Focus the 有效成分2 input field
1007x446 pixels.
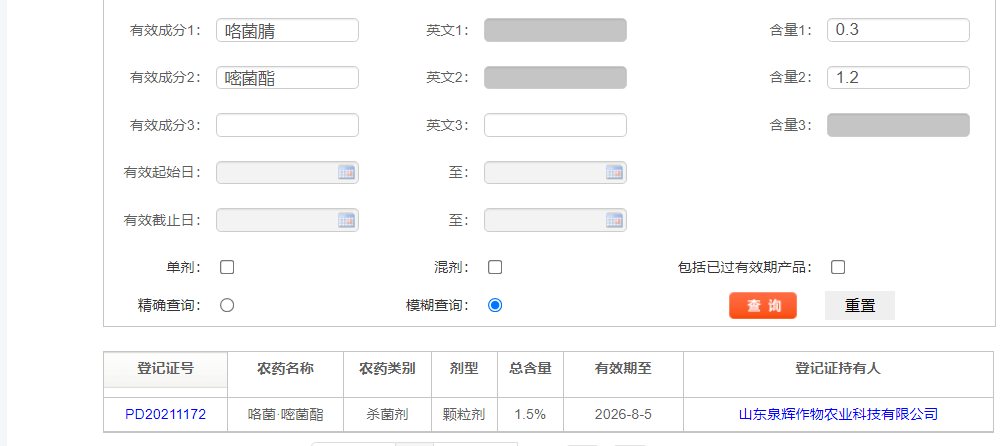click(x=287, y=78)
